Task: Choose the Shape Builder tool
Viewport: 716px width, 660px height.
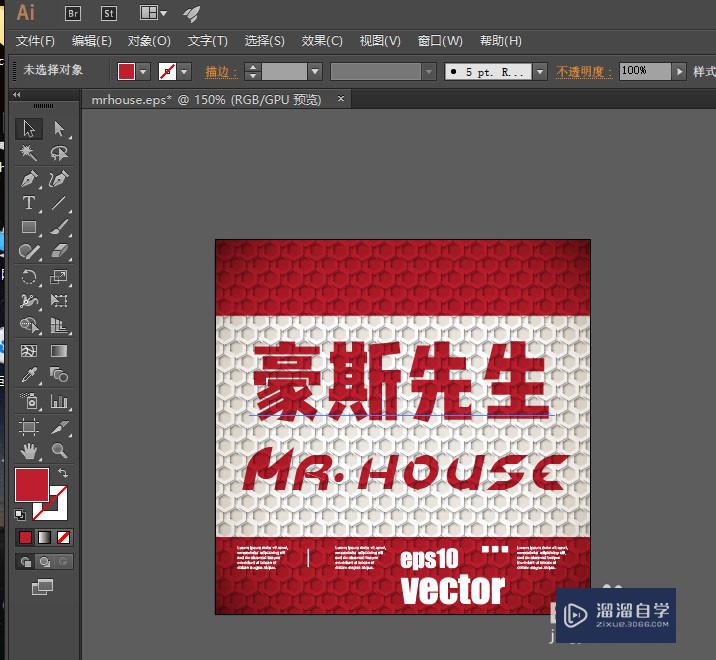Action: [x=29, y=325]
